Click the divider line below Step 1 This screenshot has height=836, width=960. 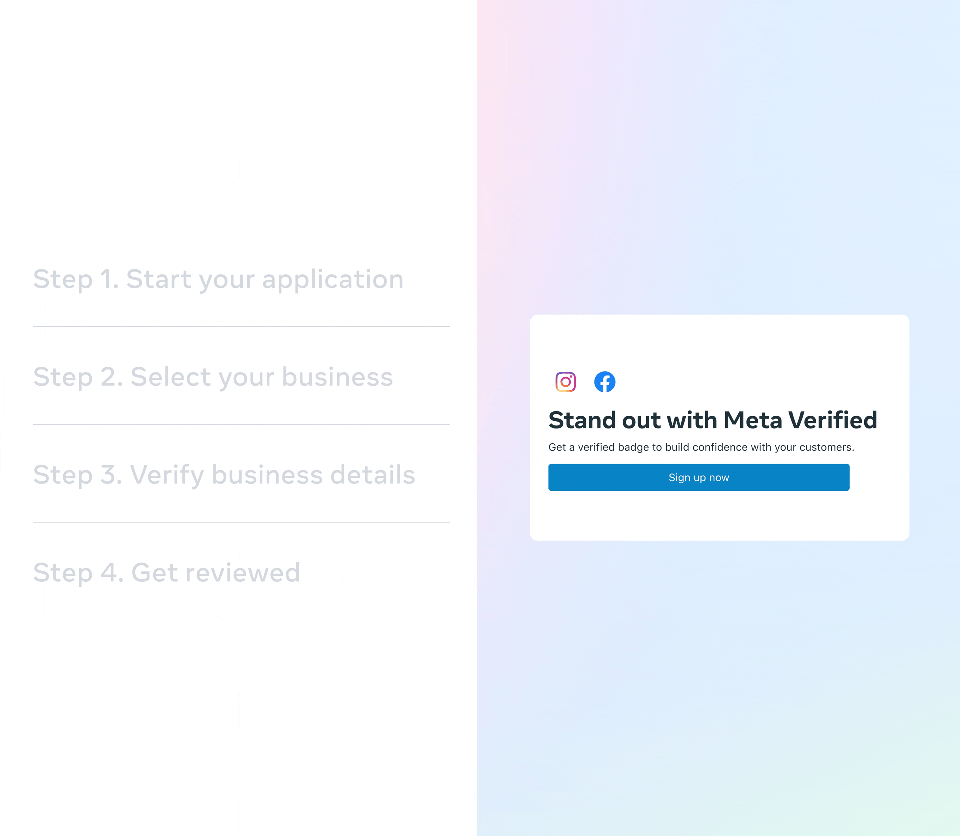tap(241, 326)
